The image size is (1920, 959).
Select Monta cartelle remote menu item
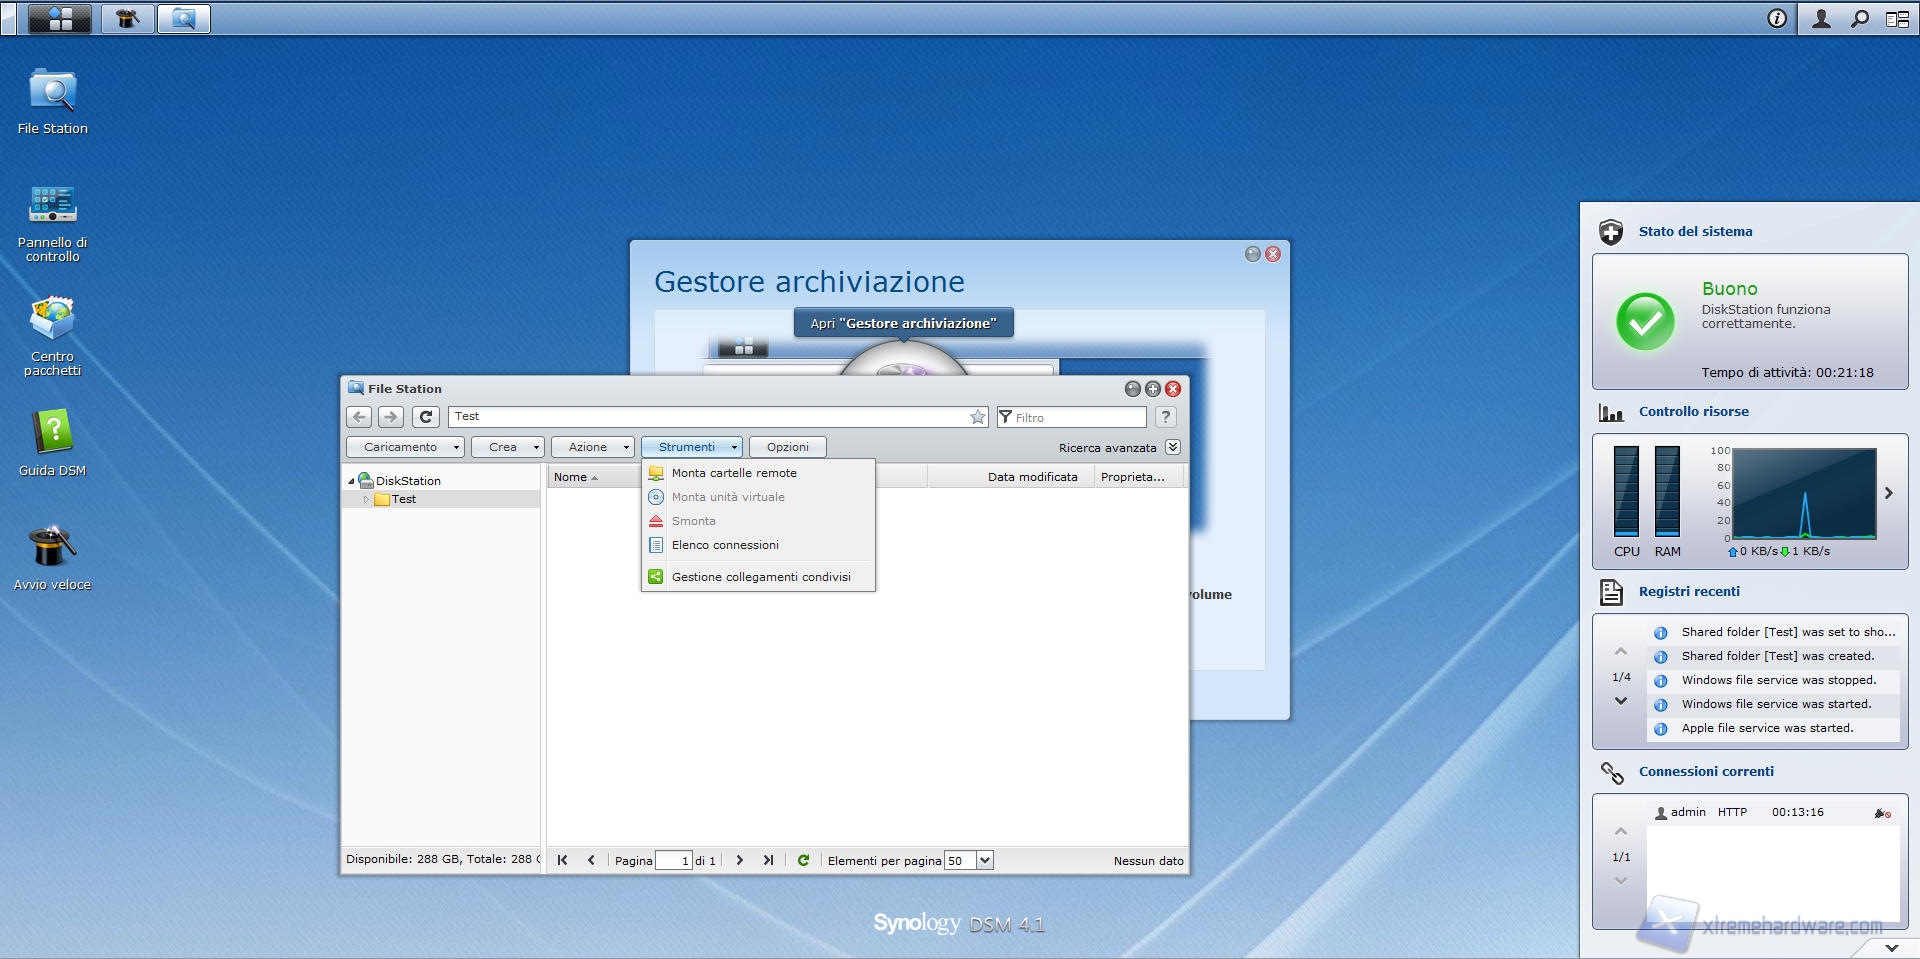tap(734, 473)
